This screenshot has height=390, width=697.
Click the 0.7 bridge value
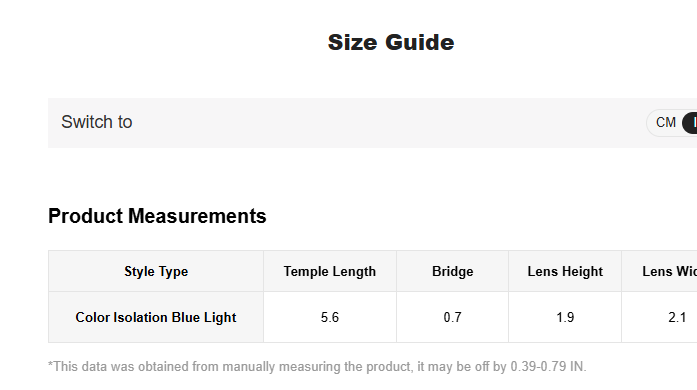(453, 318)
